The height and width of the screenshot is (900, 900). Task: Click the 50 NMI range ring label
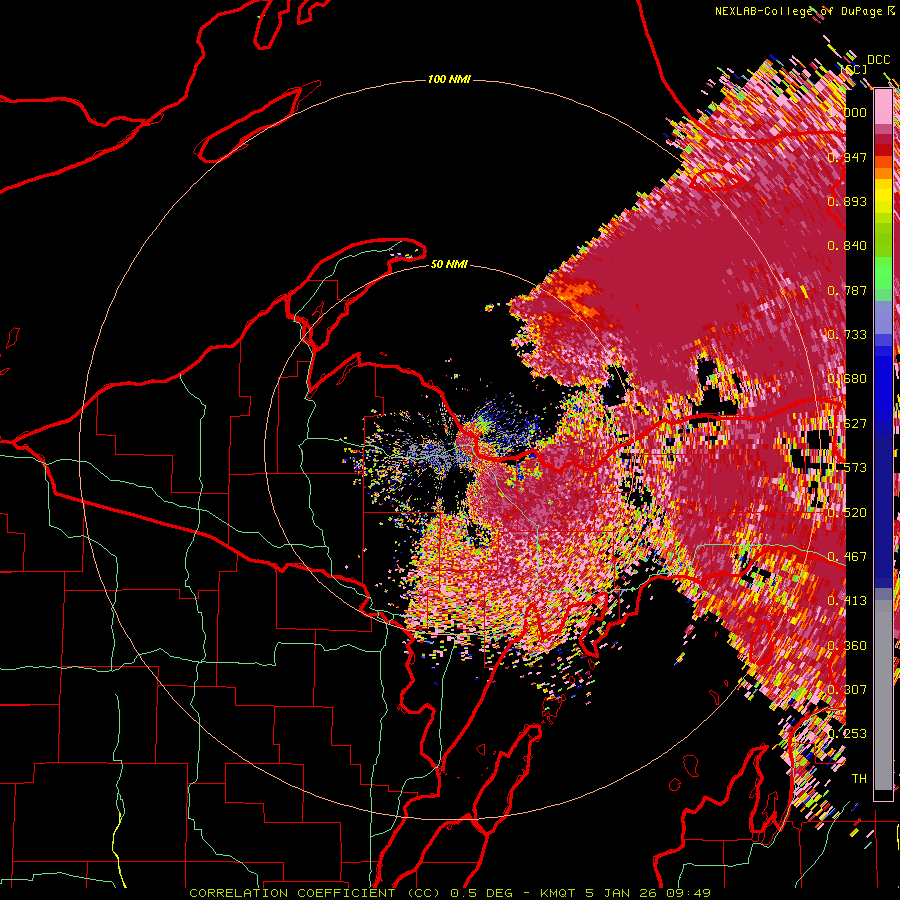449,264
